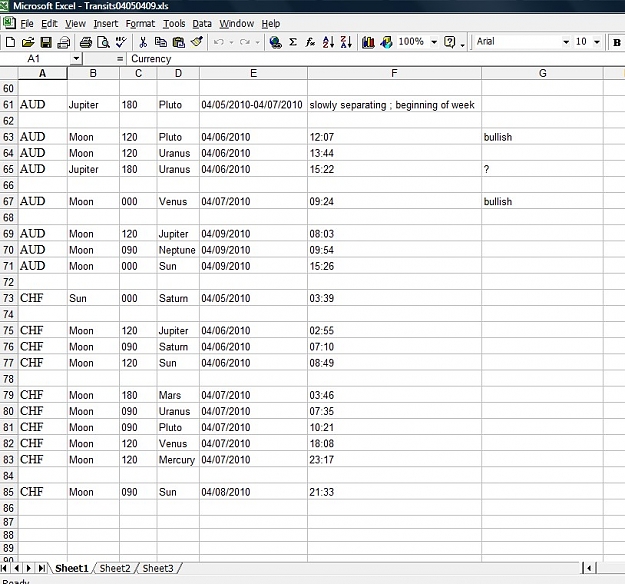Select the '04/05/2010-04/07/2010' date range cell
The image size is (625, 584).
(x=254, y=105)
